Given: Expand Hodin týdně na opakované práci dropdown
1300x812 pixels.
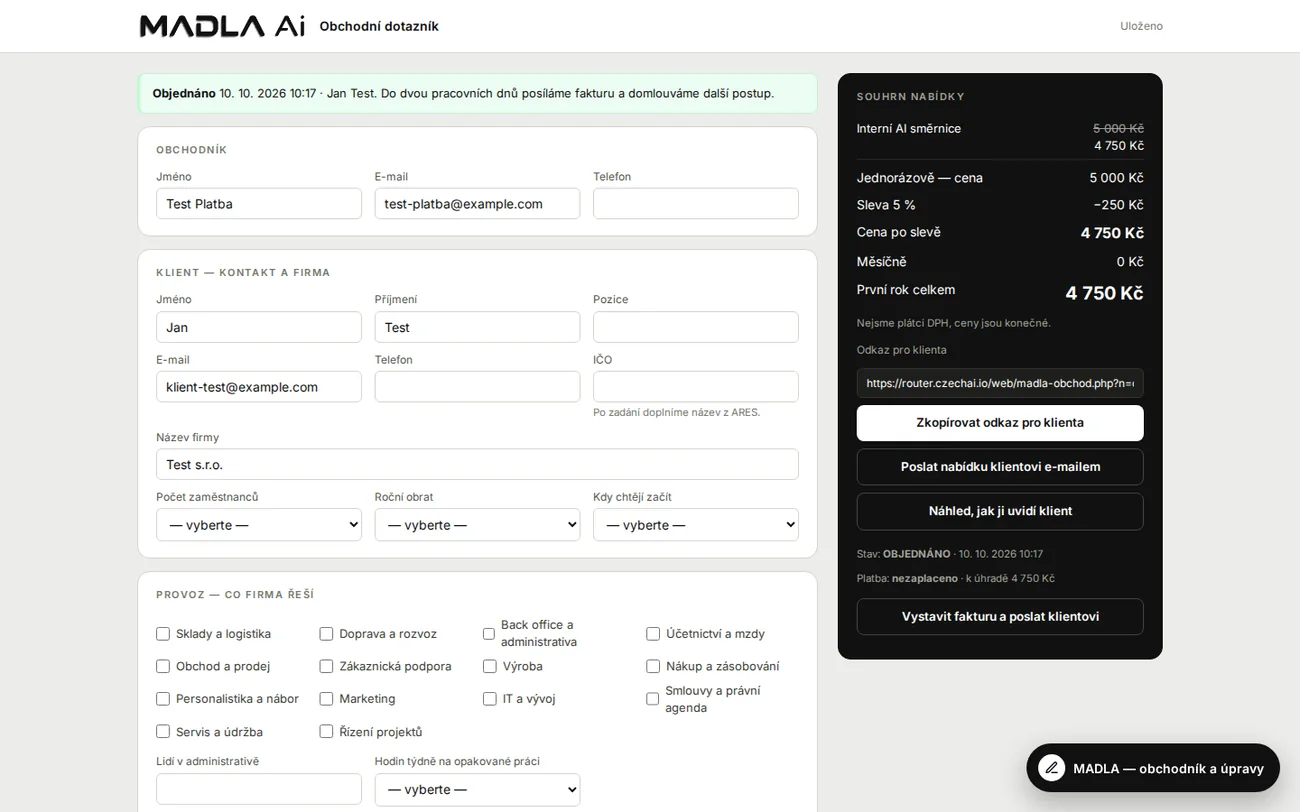Looking at the screenshot, I should [477, 789].
